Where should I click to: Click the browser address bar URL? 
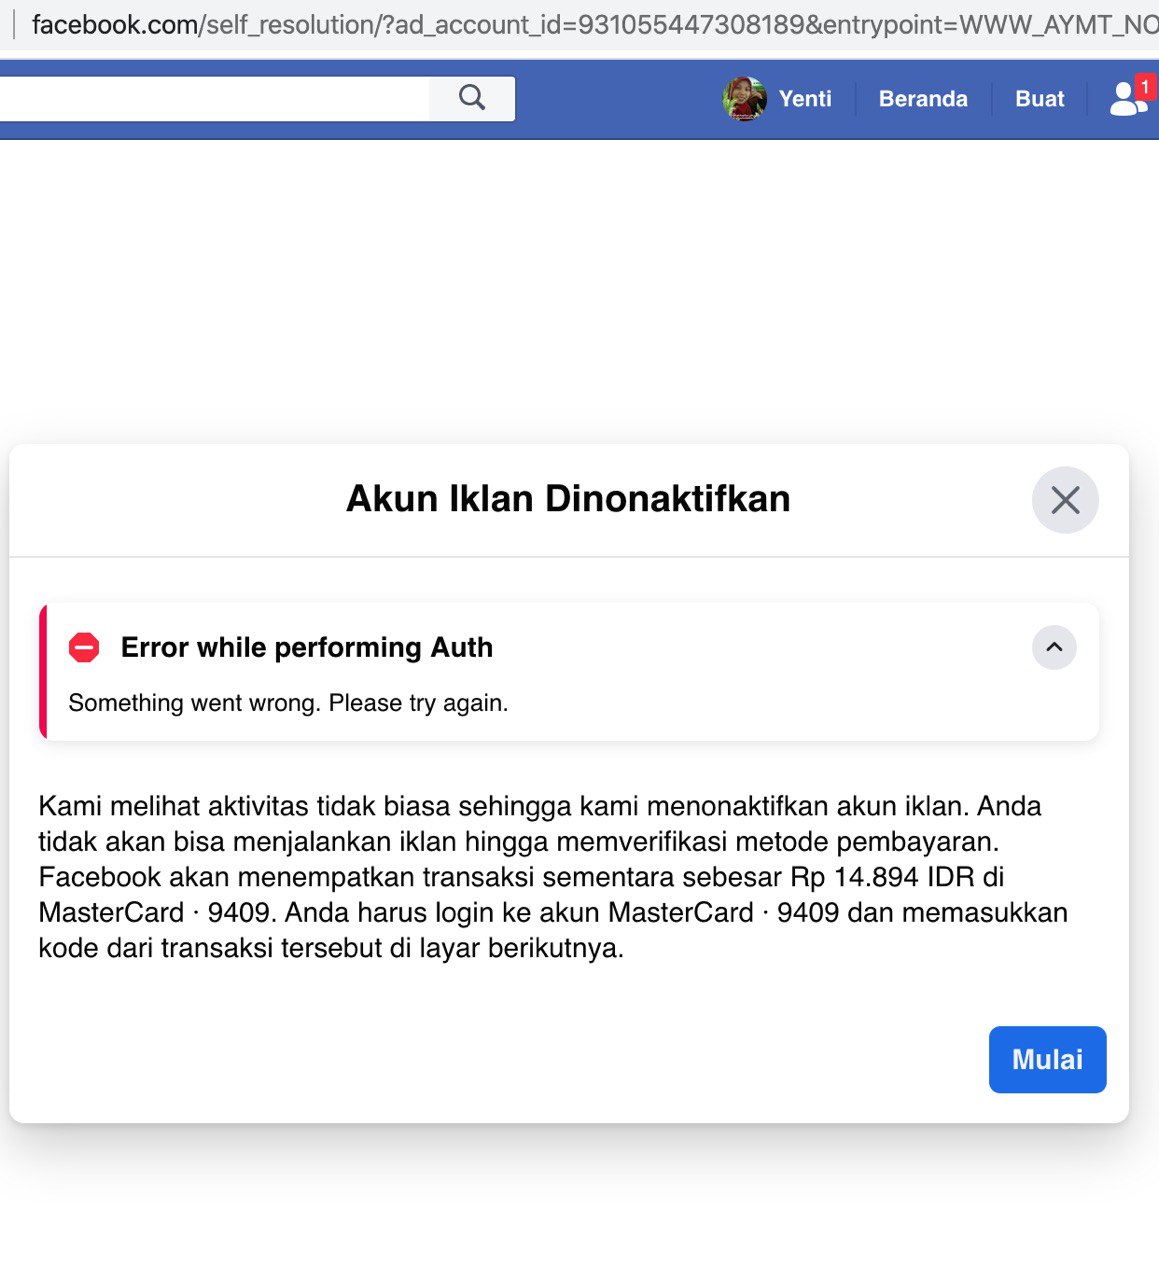tap(595, 24)
